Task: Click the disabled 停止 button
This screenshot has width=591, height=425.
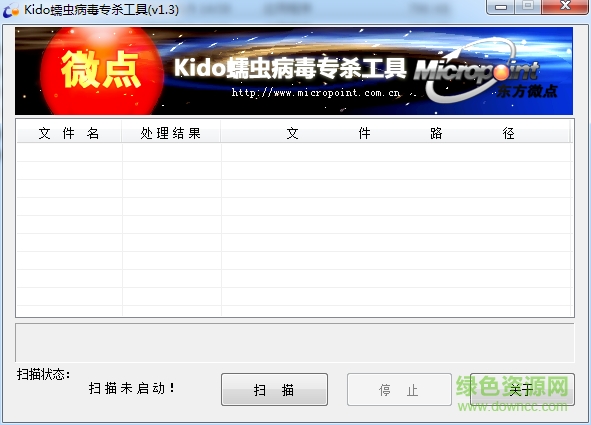Action: pyautogui.click(x=399, y=390)
